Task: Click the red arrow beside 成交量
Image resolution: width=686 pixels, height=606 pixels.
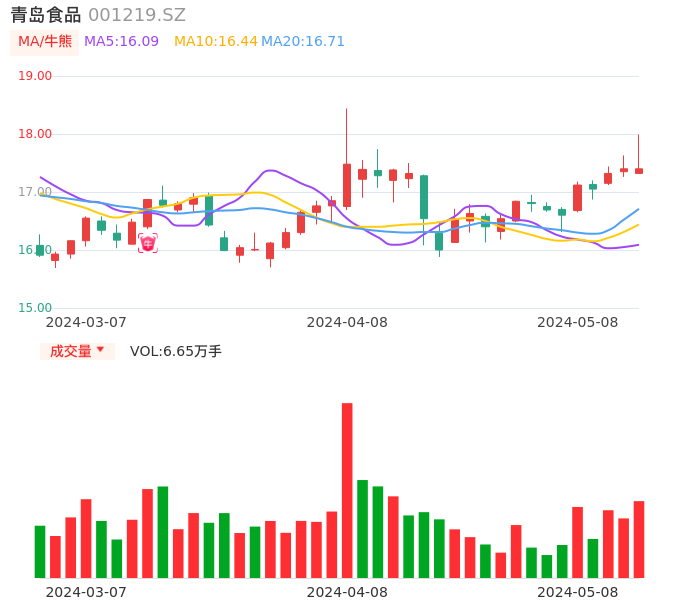Action: pos(100,350)
